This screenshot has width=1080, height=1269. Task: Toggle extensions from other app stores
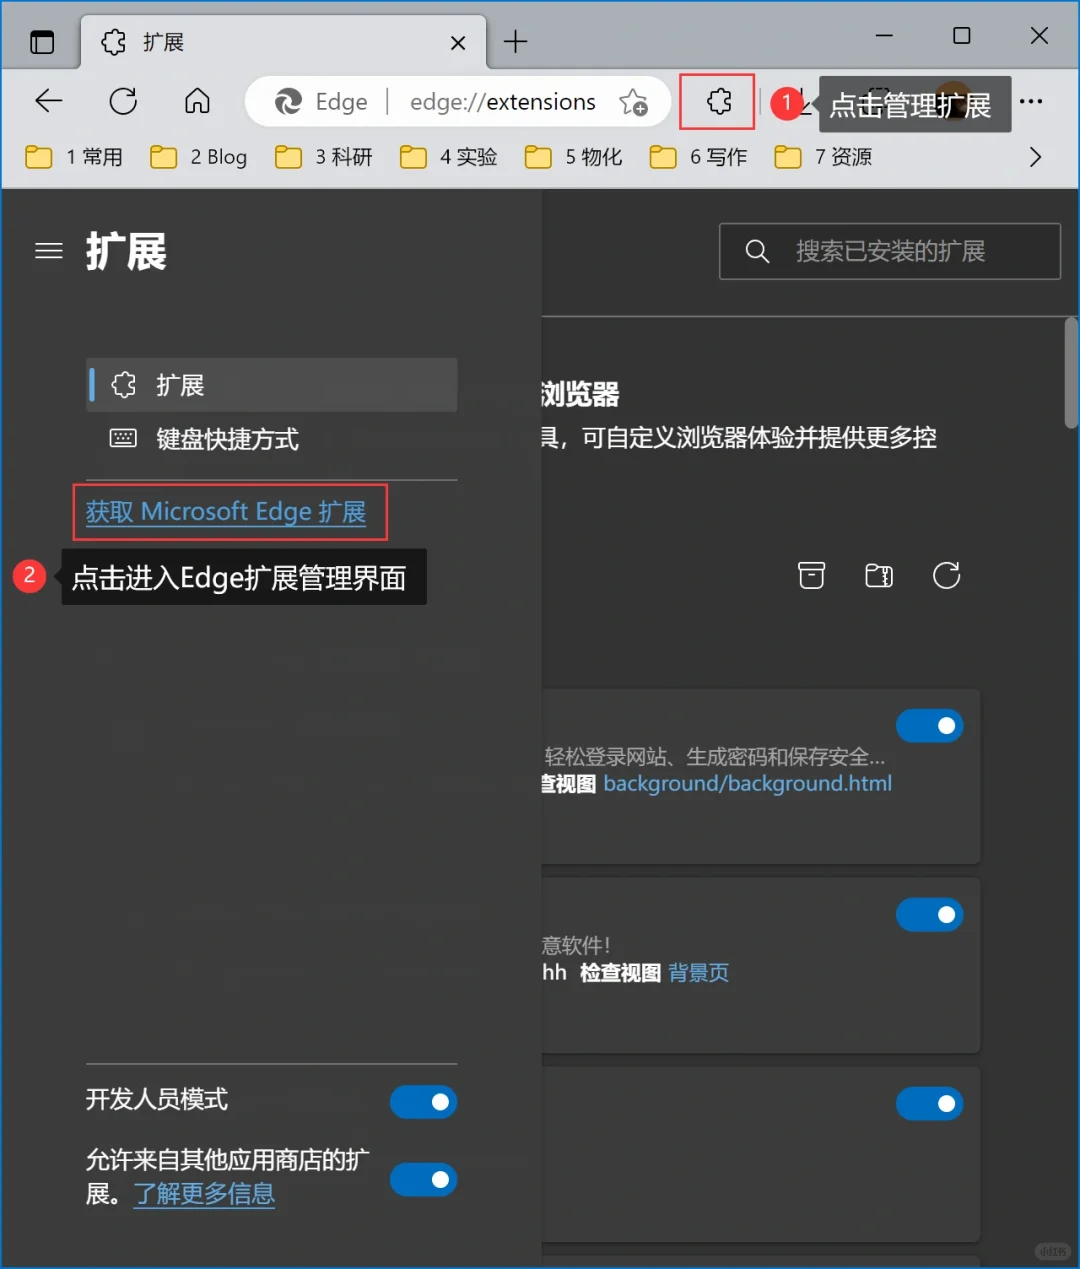[423, 1180]
